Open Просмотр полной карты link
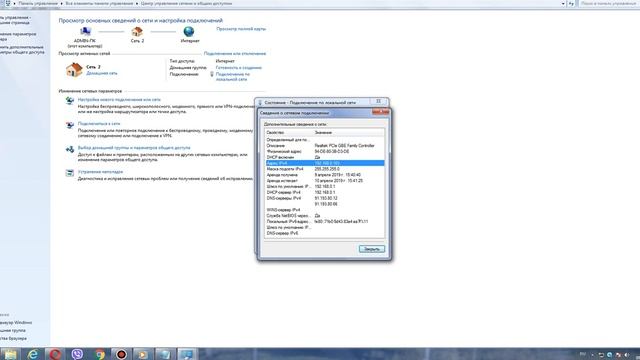 point(241,29)
